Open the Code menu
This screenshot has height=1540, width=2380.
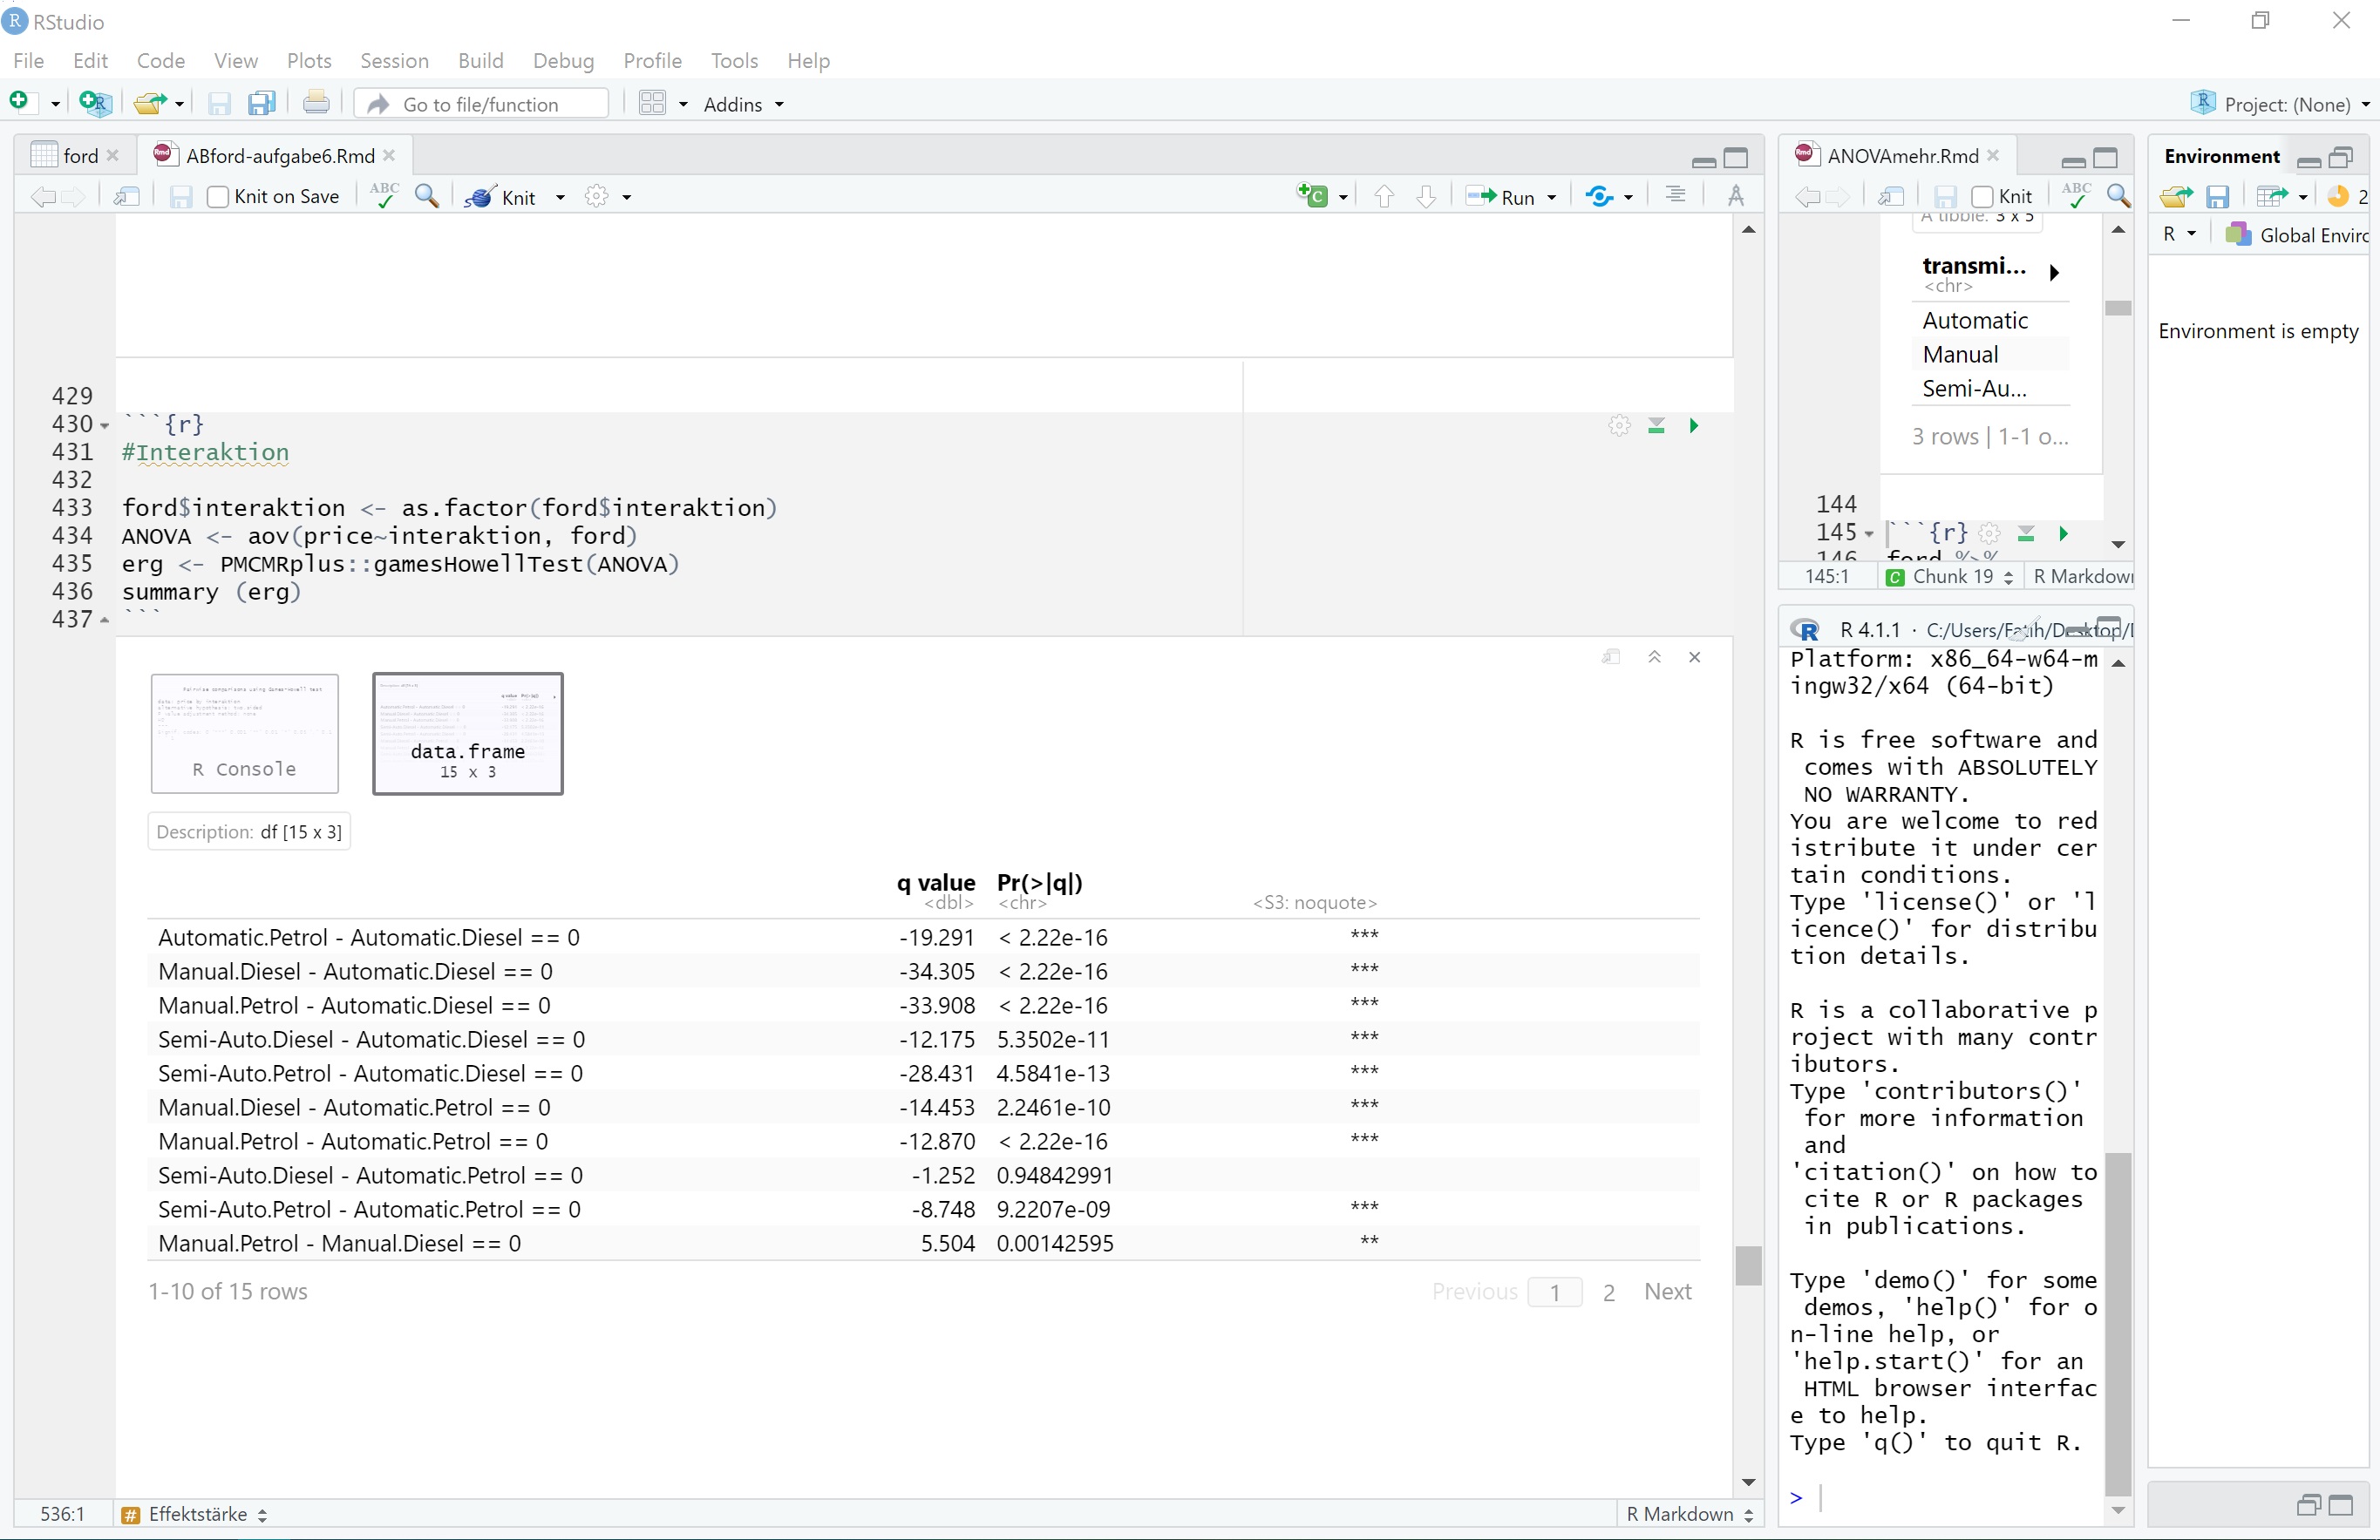tap(160, 60)
